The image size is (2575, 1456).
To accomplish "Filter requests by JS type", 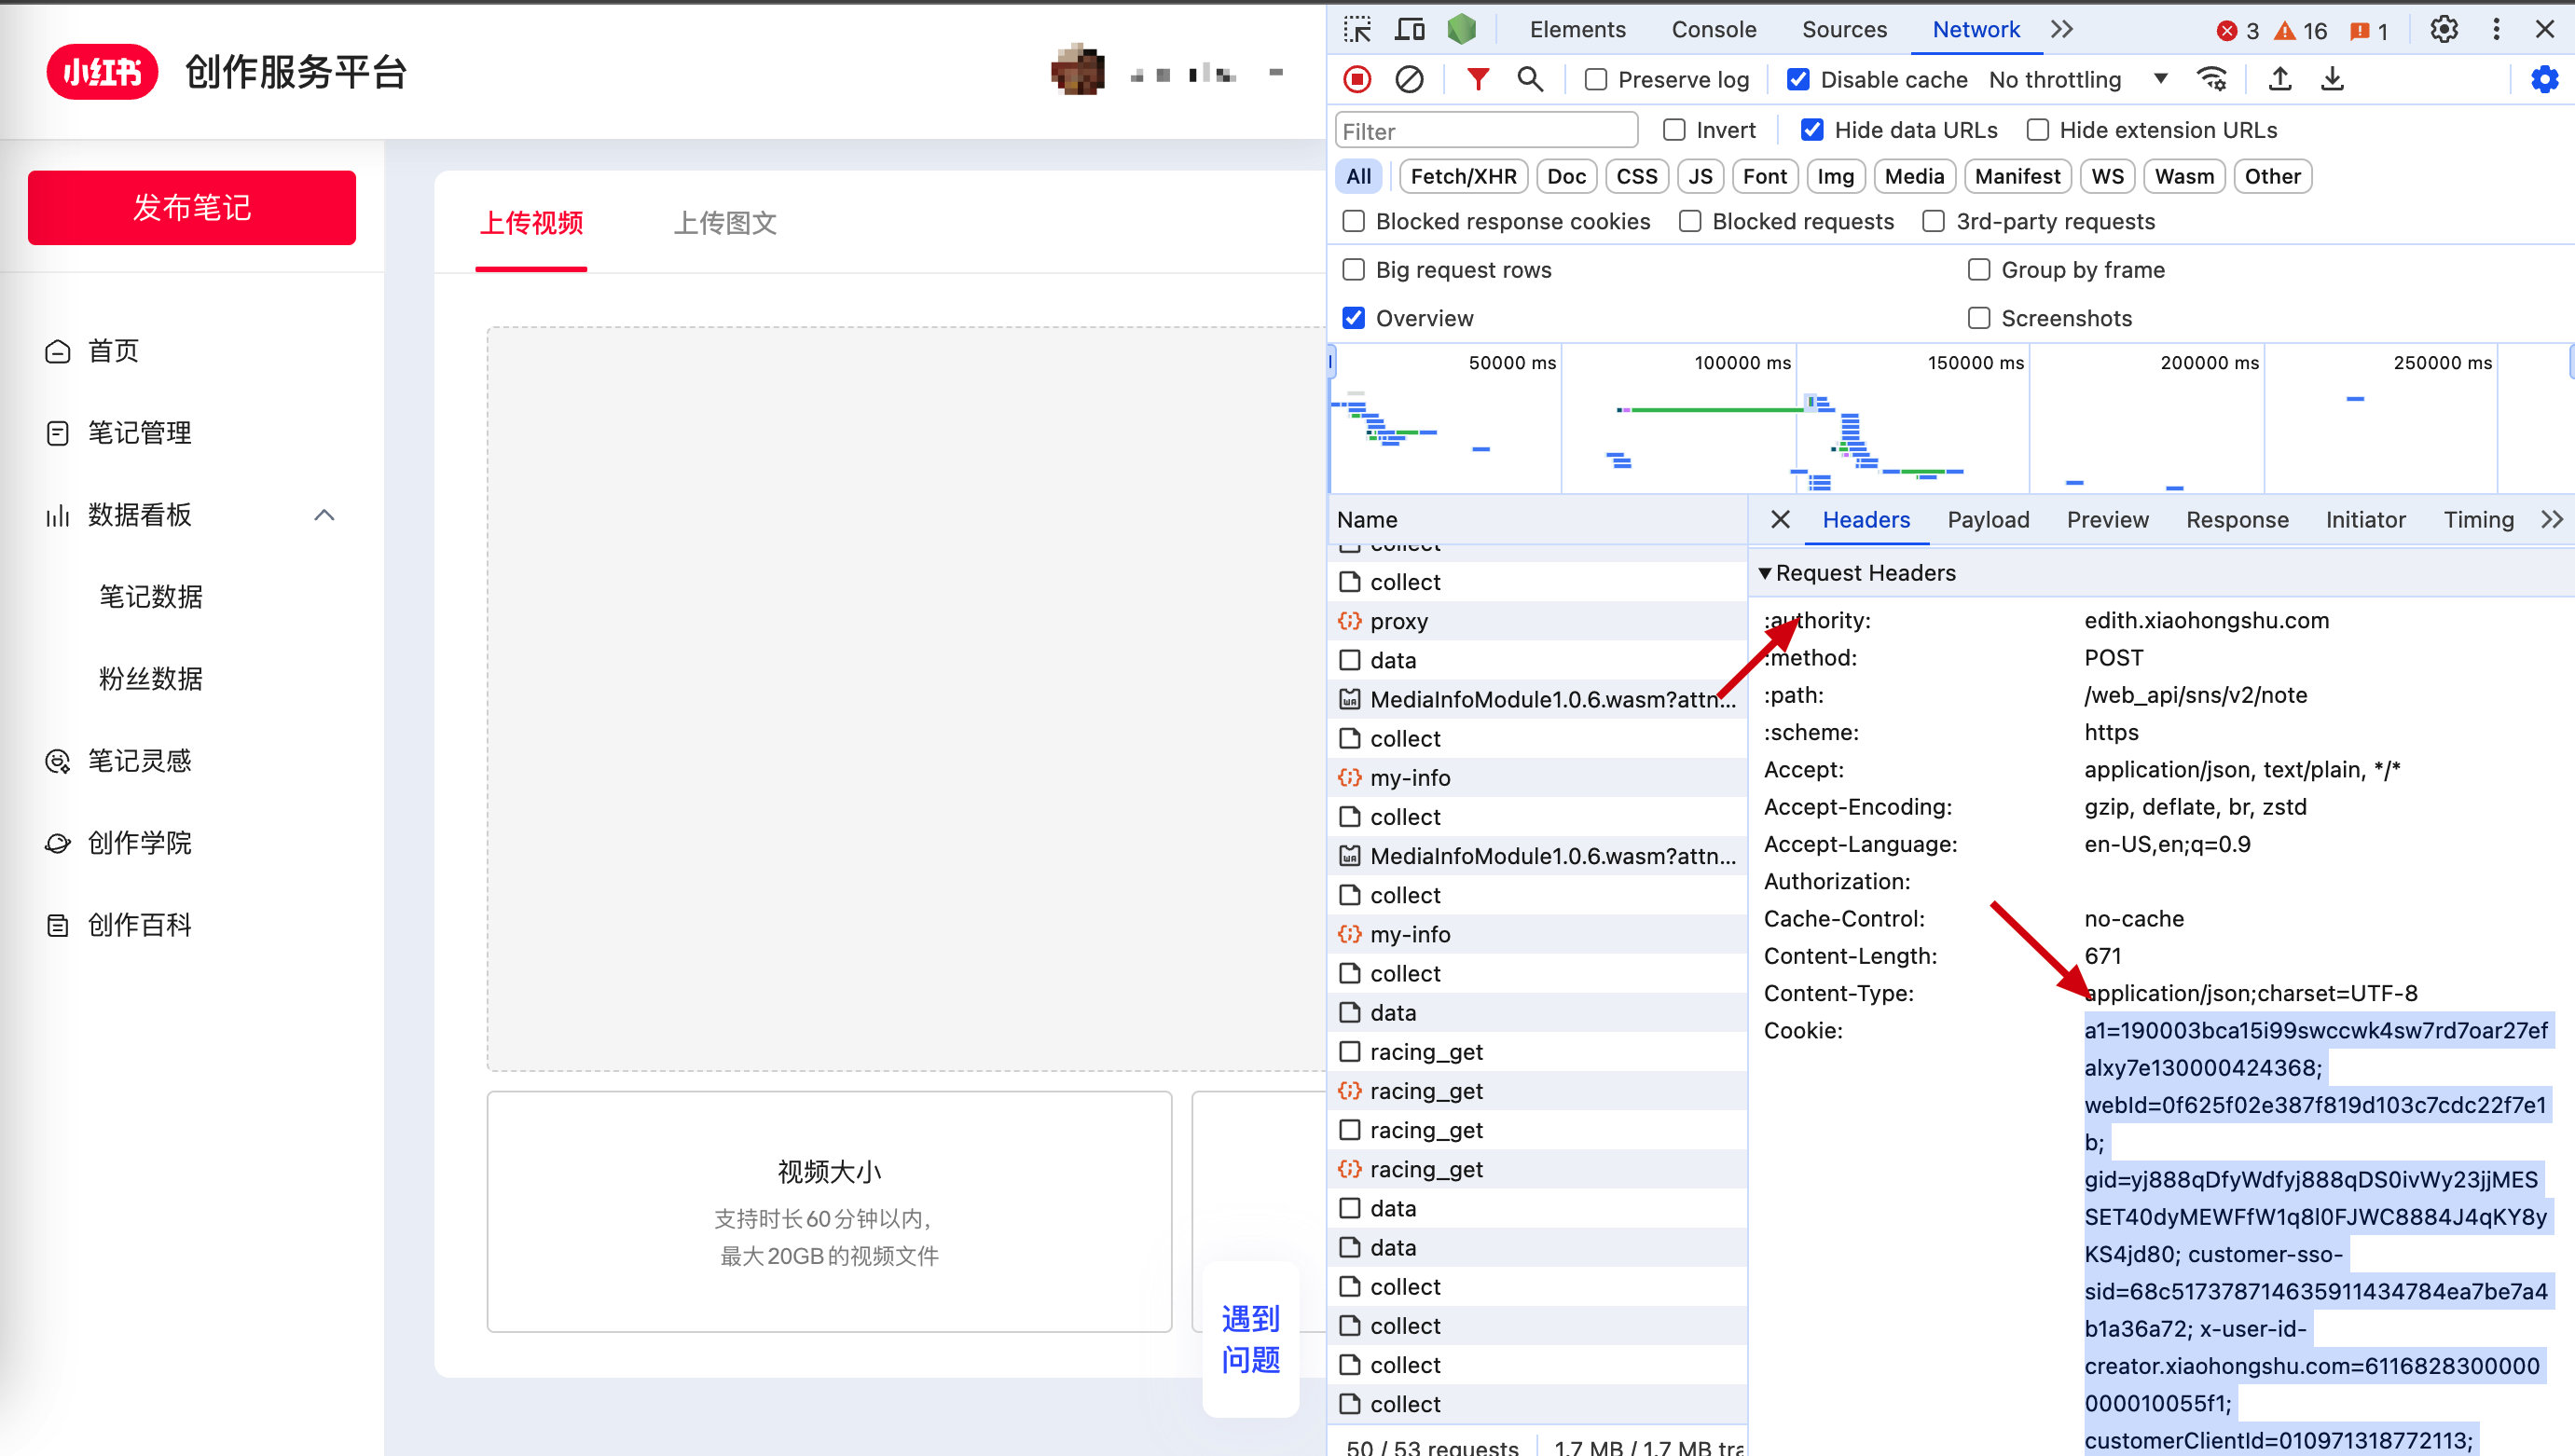I will (x=1700, y=176).
